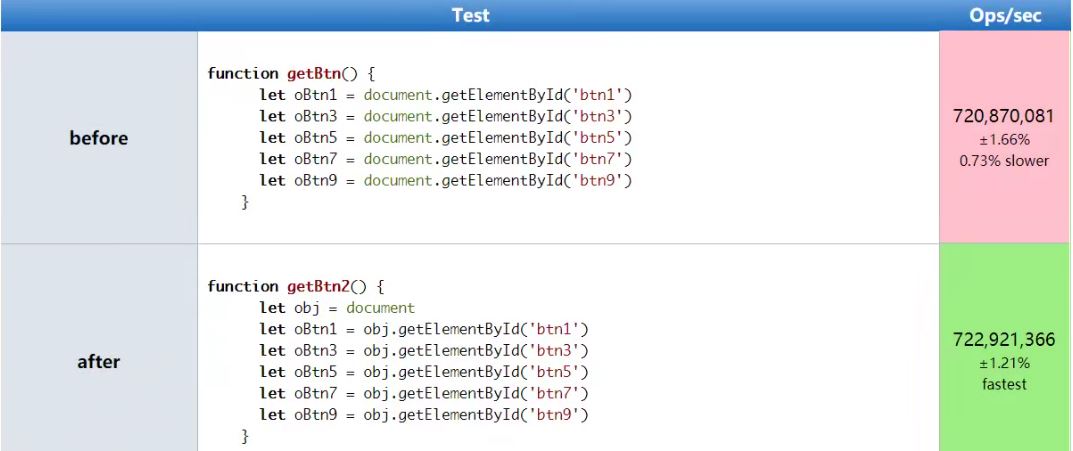
Task: Click the ±1.21% margin text
Action: click(x=1004, y=363)
